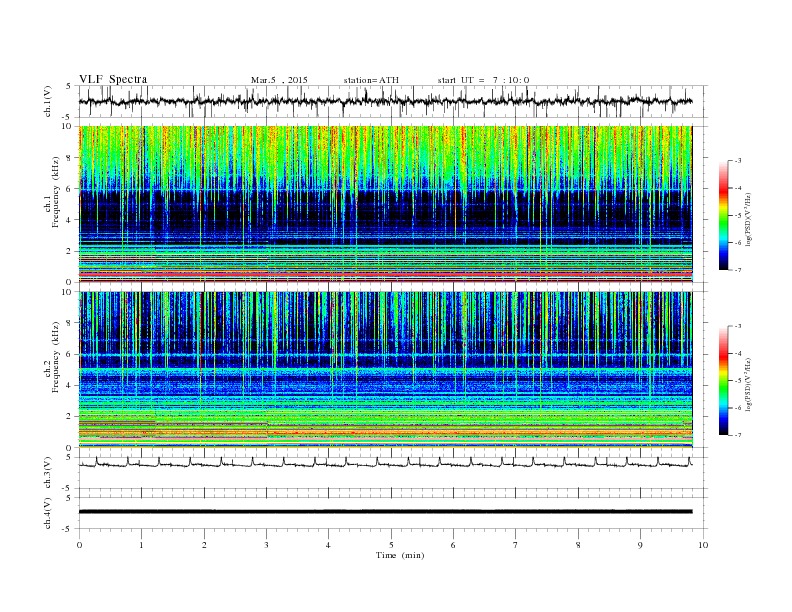Click the 8 kHz tick on ch.2 spectrogram
The height and width of the screenshot is (612, 792).
[x=69, y=323]
